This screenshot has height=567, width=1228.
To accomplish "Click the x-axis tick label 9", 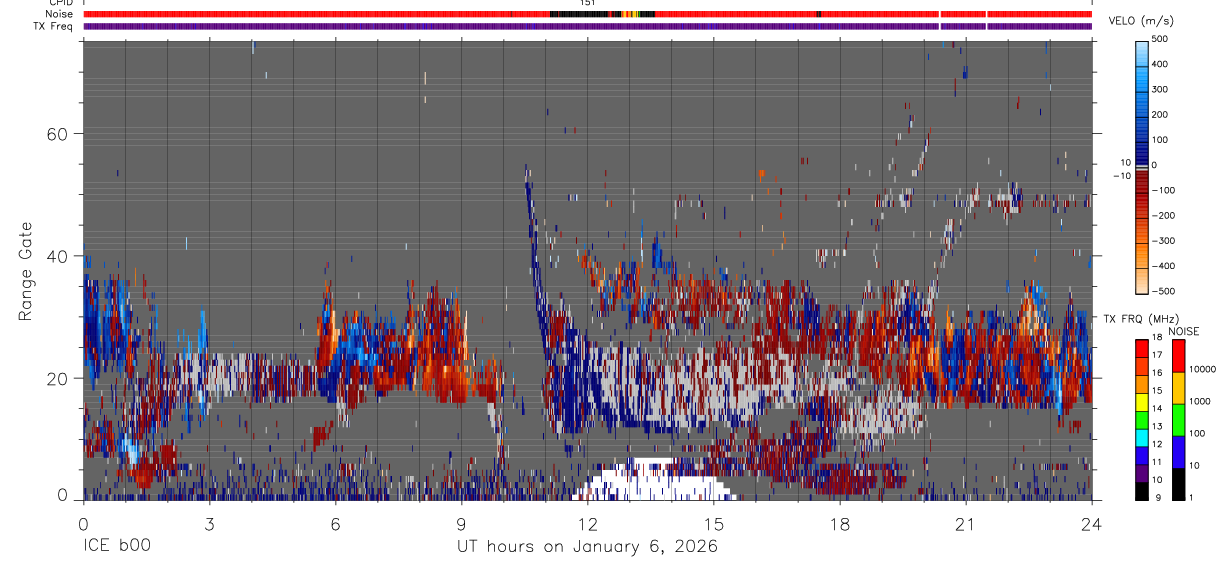I will (x=461, y=524).
